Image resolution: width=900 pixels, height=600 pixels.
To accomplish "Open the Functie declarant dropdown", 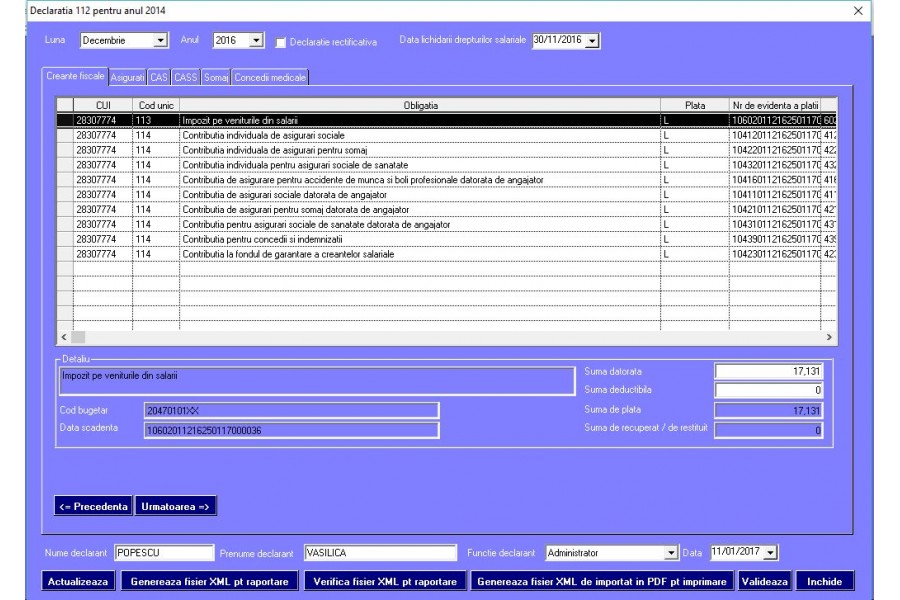I will [x=671, y=553].
